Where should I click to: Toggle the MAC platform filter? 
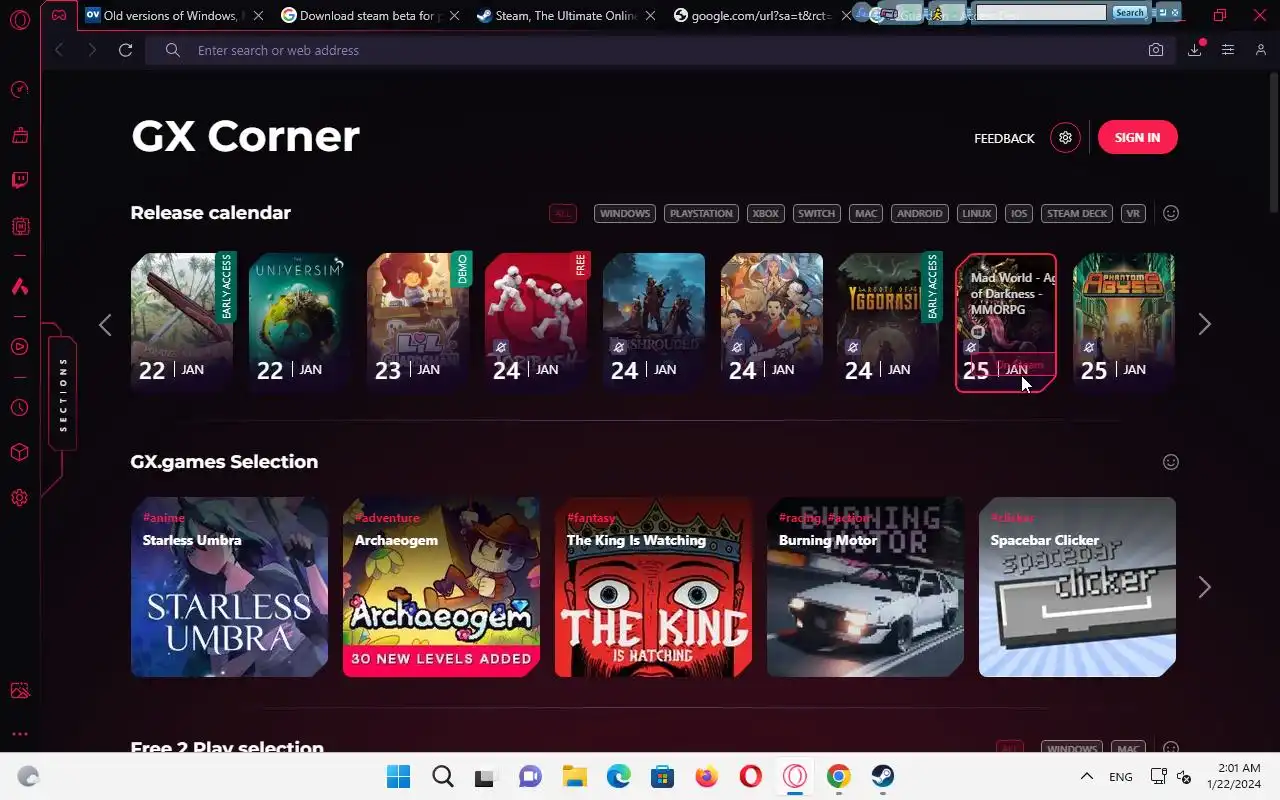866,213
